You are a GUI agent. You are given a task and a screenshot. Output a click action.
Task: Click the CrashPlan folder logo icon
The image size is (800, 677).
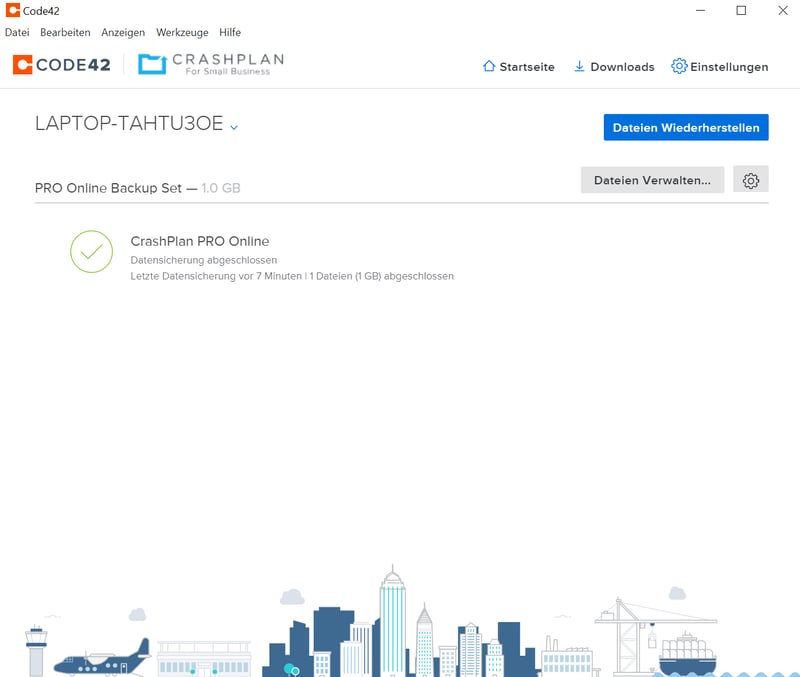pyautogui.click(x=152, y=64)
